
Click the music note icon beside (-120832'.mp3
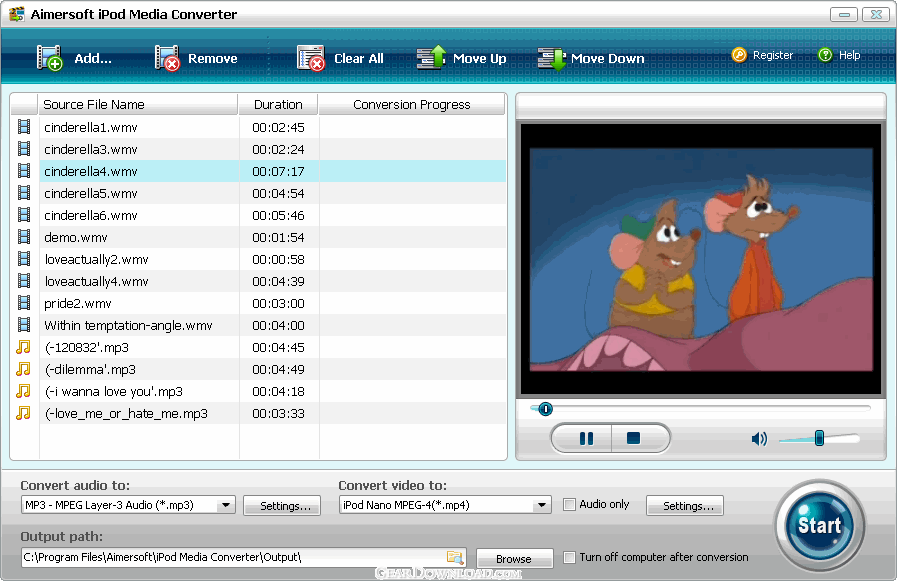(x=23, y=347)
